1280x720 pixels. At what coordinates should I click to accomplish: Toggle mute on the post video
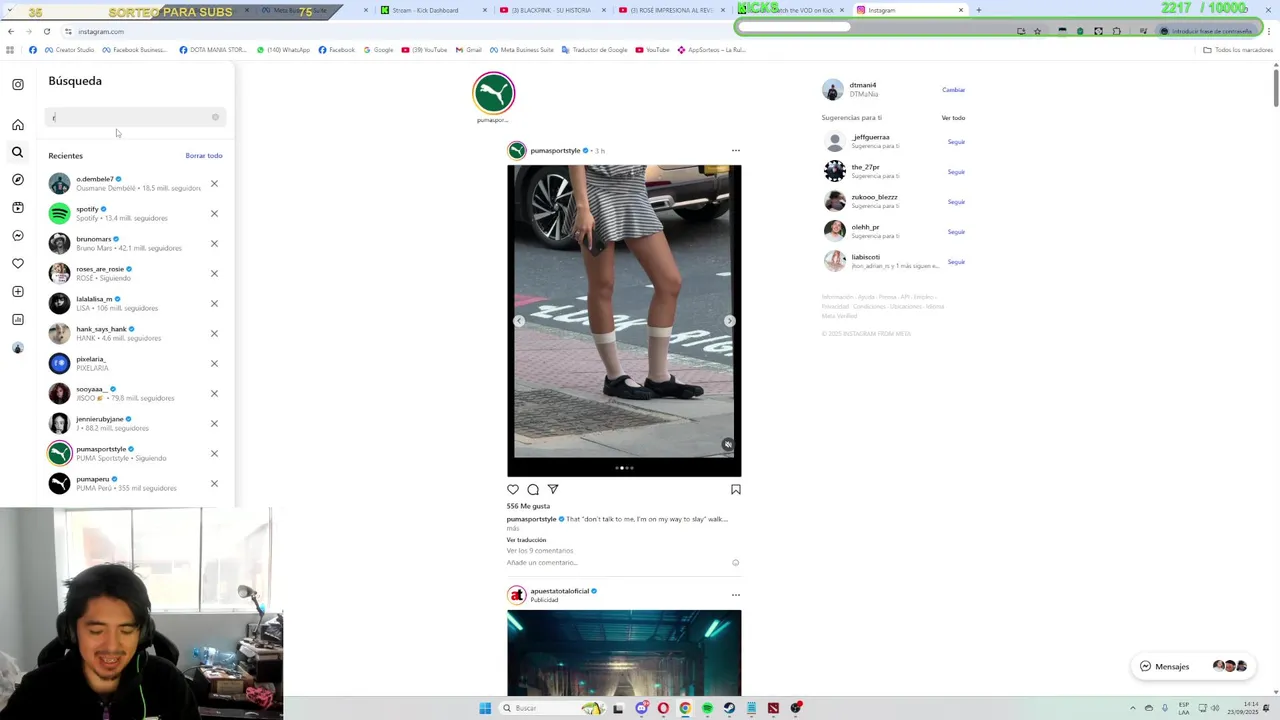click(728, 445)
